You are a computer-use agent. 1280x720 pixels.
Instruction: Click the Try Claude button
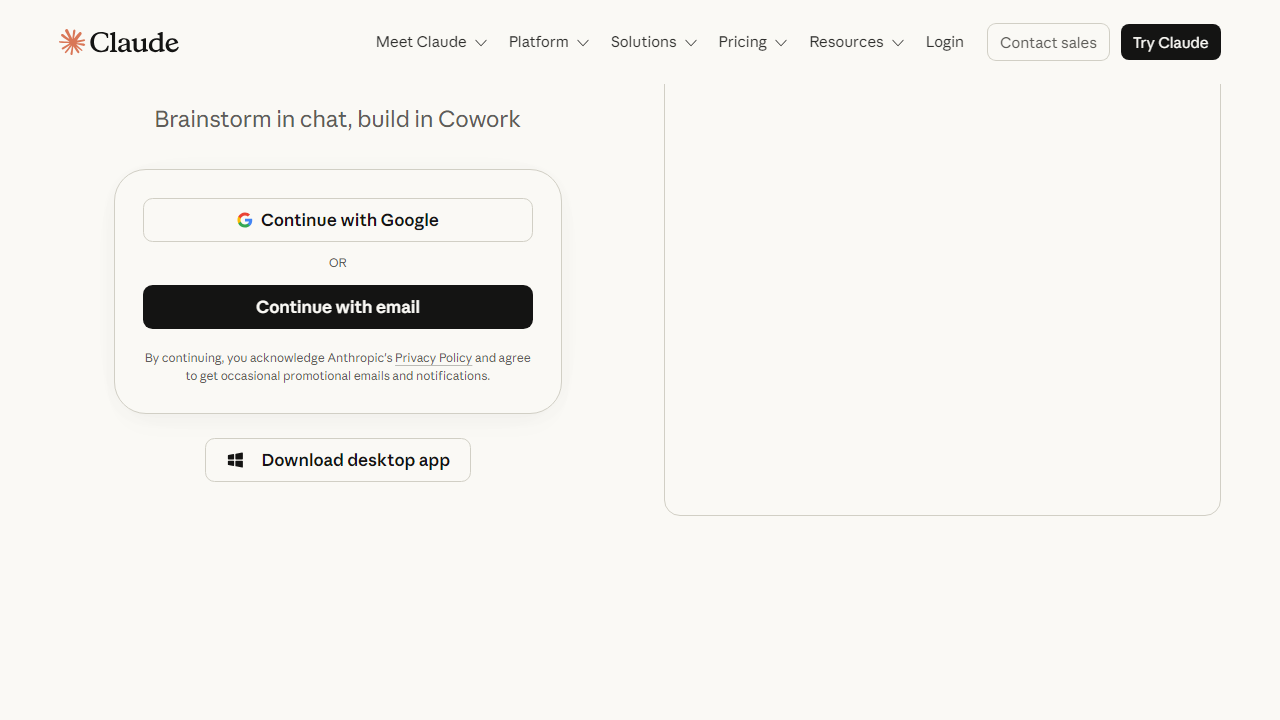pyautogui.click(x=1171, y=42)
